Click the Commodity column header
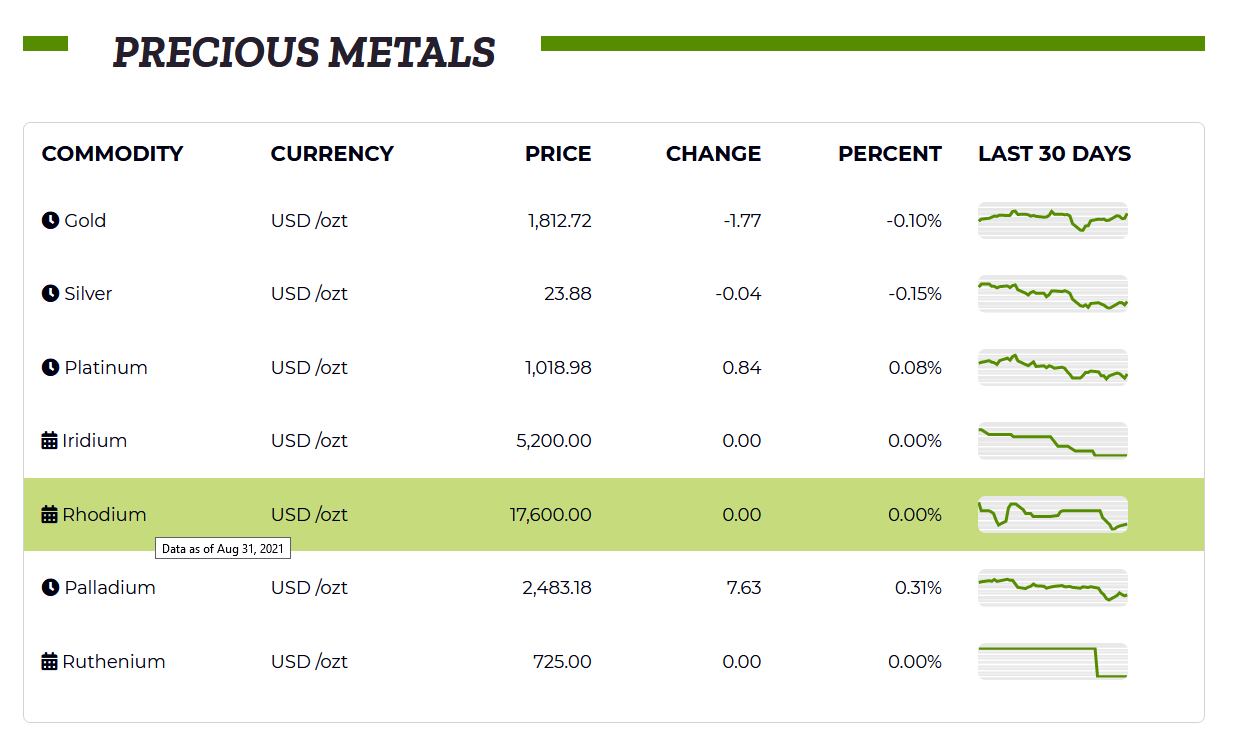Screen dimensions: 1239x755 click(112, 153)
